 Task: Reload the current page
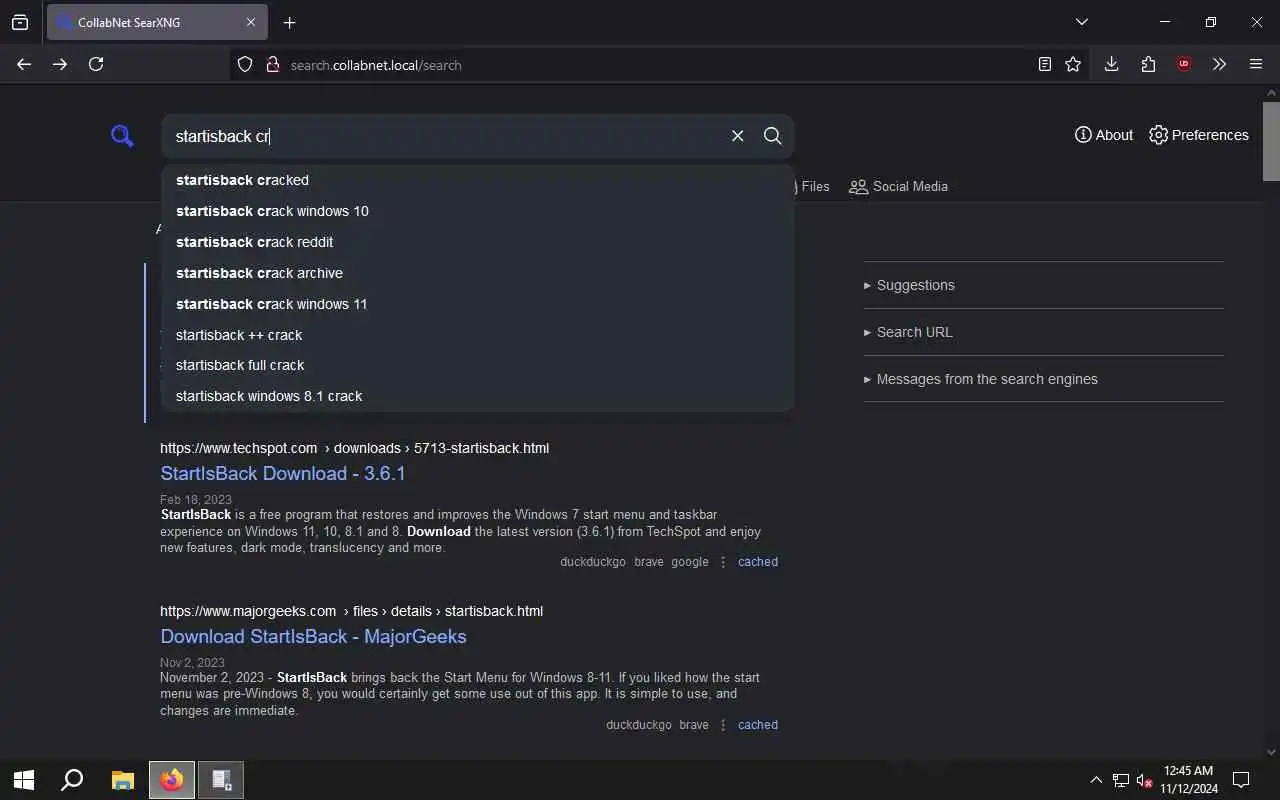96,64
